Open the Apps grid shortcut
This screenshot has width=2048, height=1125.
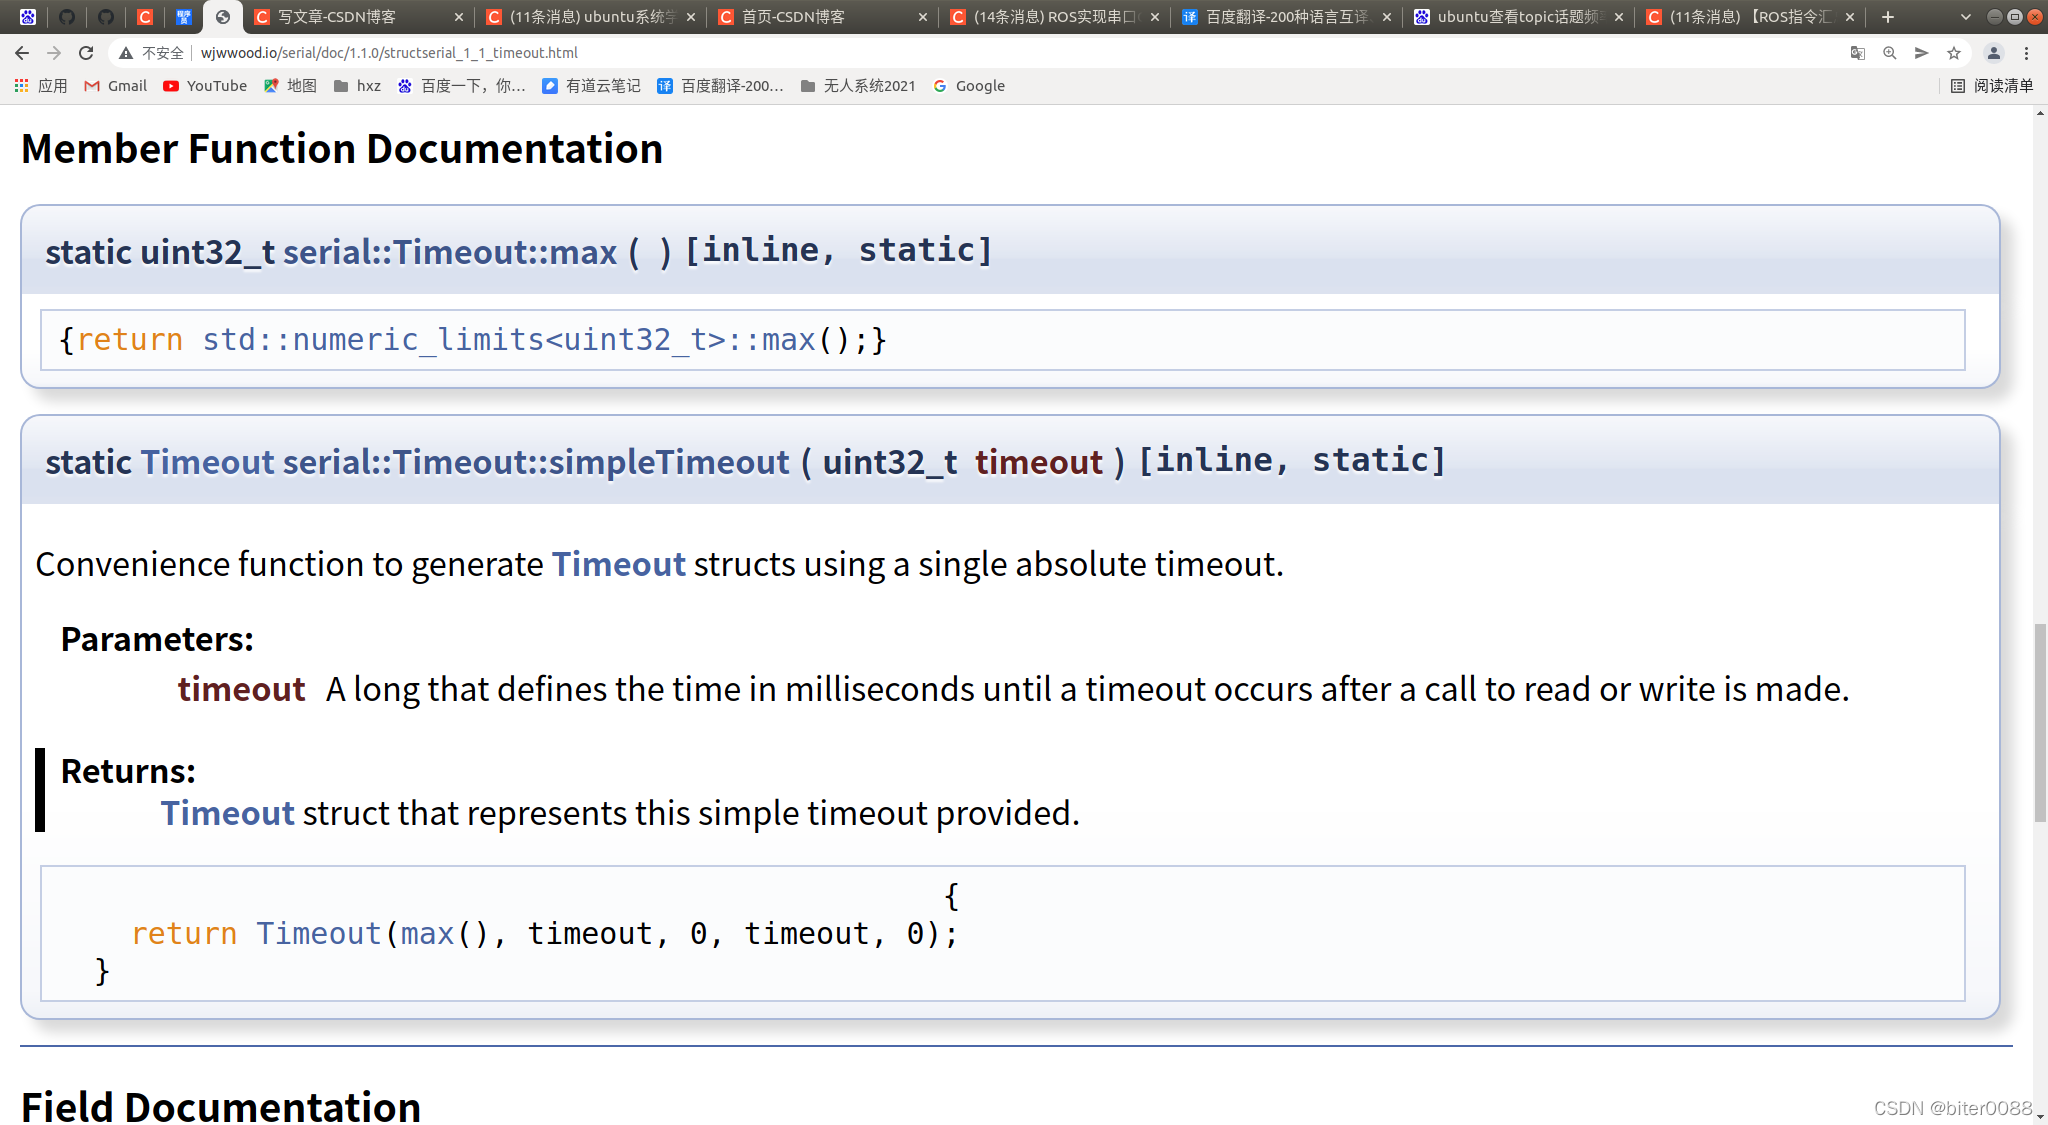tap(40, 86)
